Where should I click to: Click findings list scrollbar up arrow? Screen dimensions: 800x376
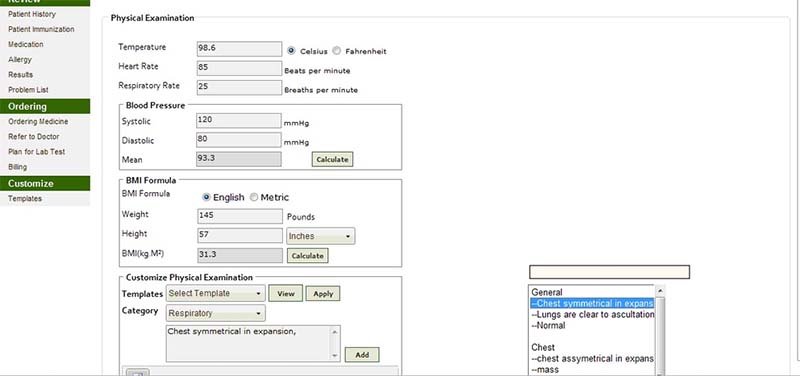click(660, 290)
